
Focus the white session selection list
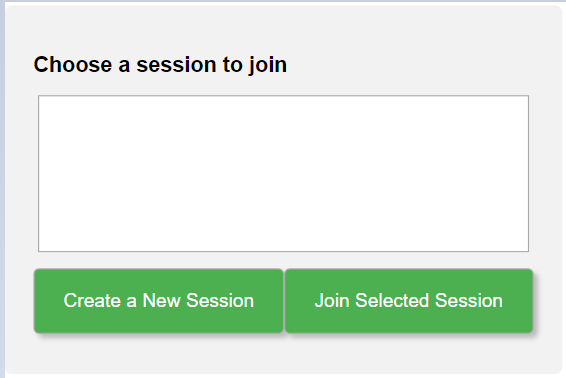283,173
